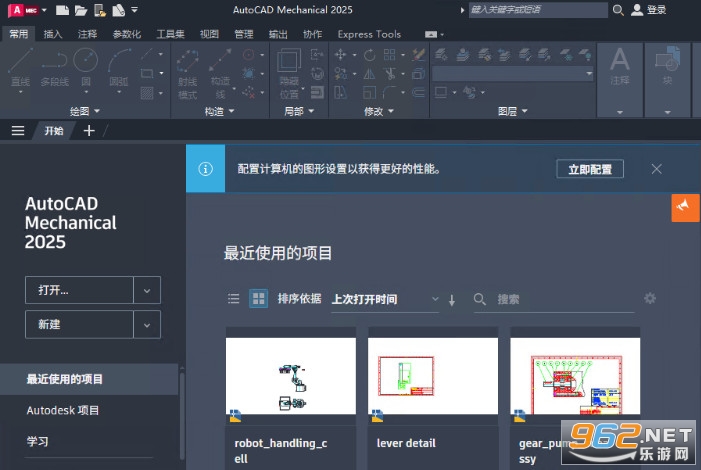Expand the 图层 panel flyout

click(x=513, y=111)
